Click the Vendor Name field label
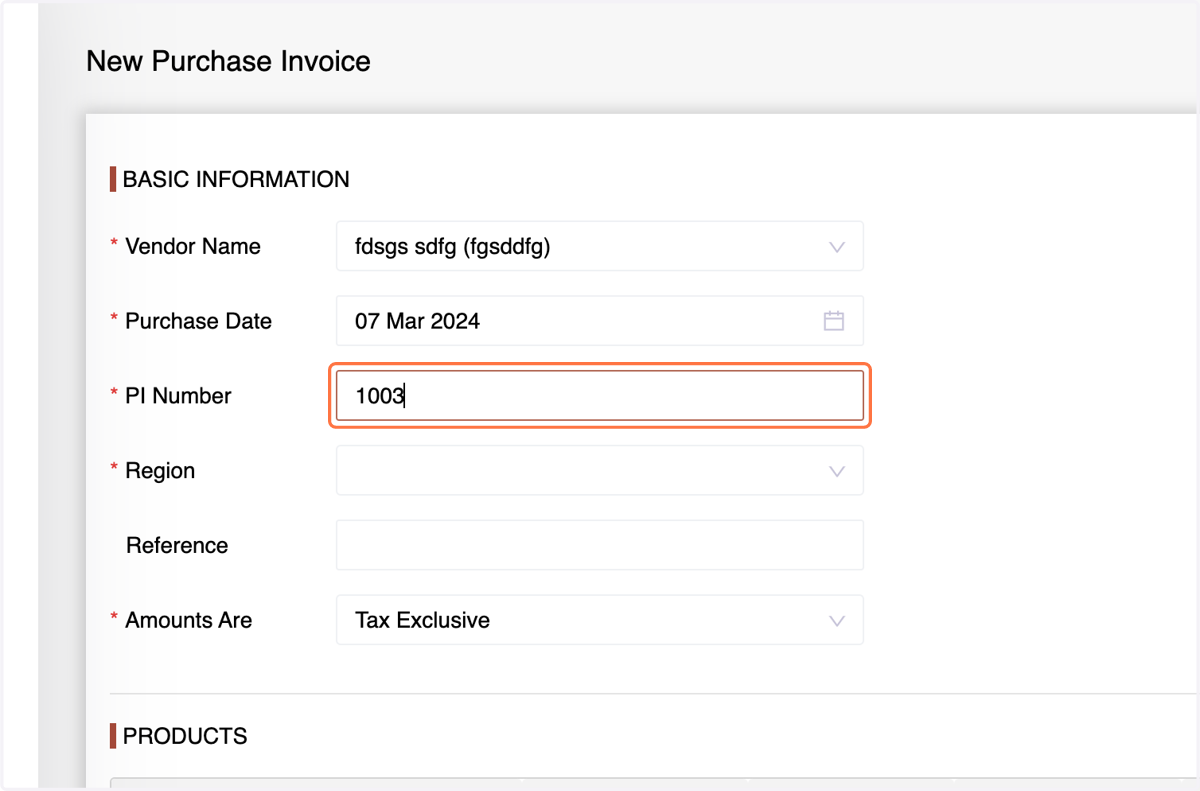Screen dimensions: 1200x791 point(193,246)
